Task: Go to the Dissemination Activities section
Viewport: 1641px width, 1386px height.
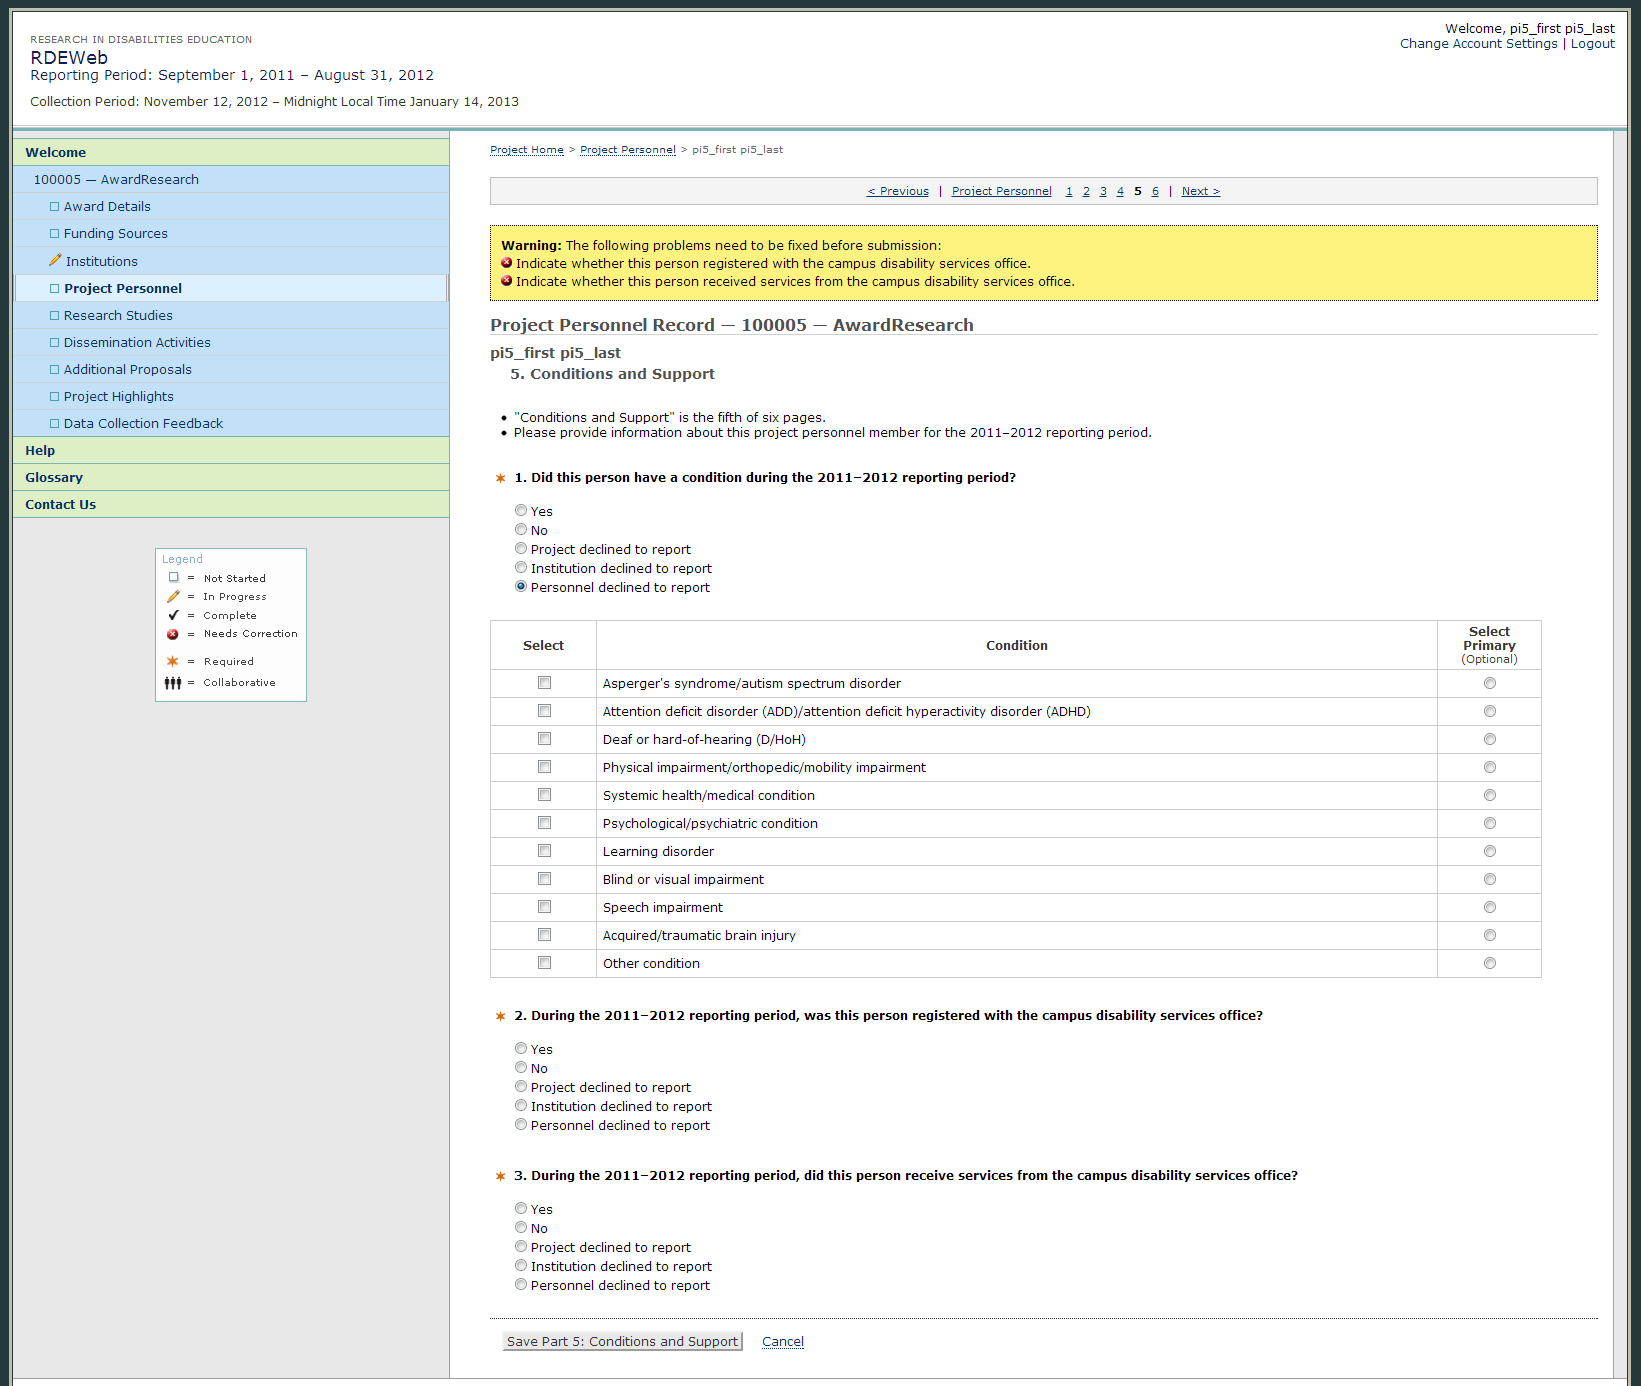Action: click(137, 343)
